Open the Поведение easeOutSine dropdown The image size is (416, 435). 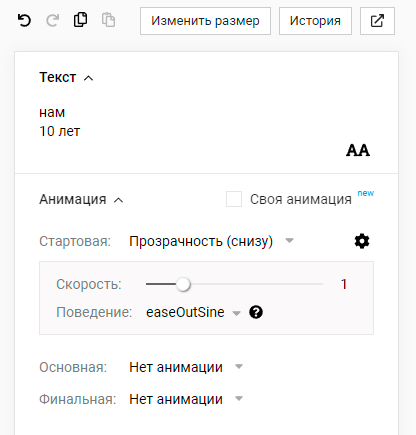pyautogui.click(x=193, y=312)
